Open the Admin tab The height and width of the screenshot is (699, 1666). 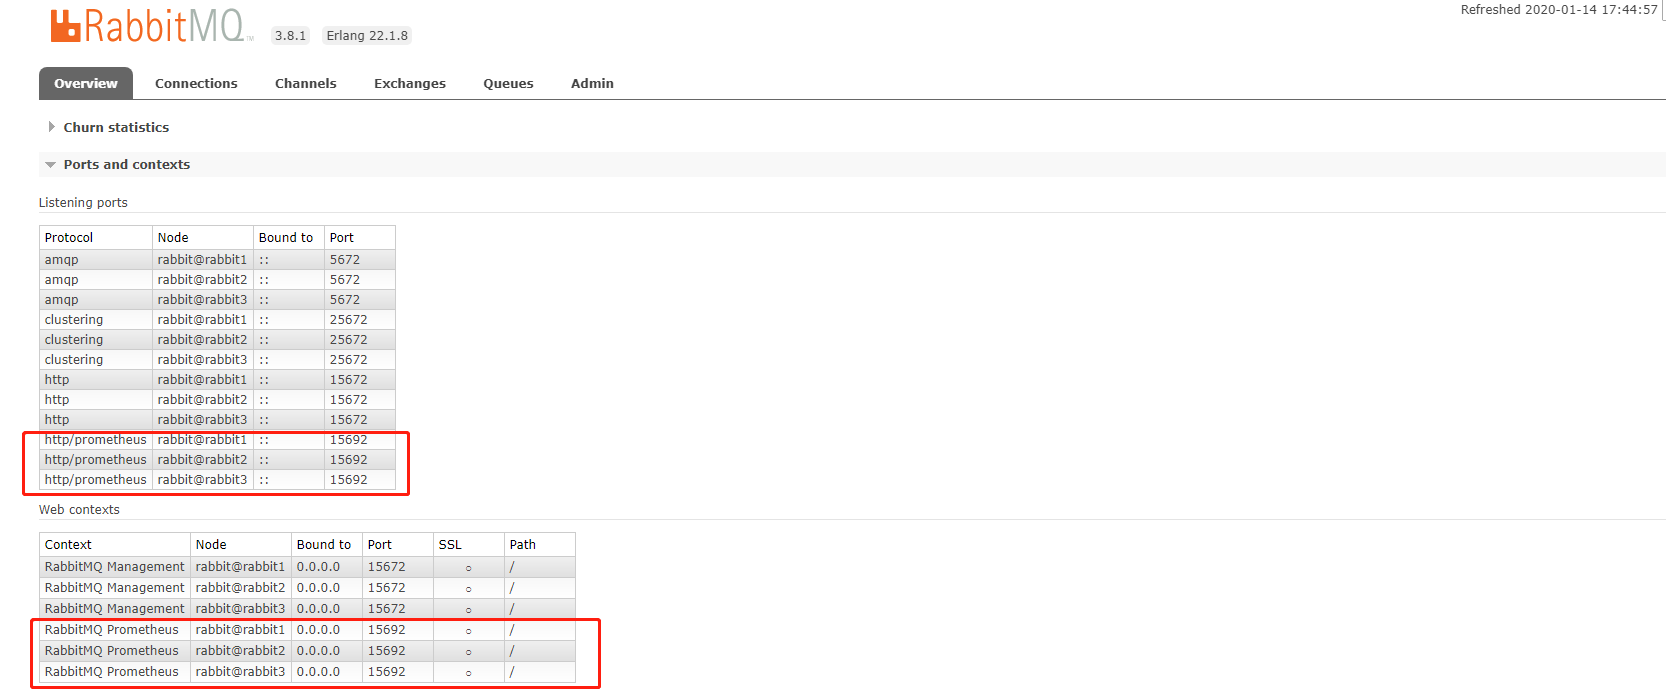[592, 83]
